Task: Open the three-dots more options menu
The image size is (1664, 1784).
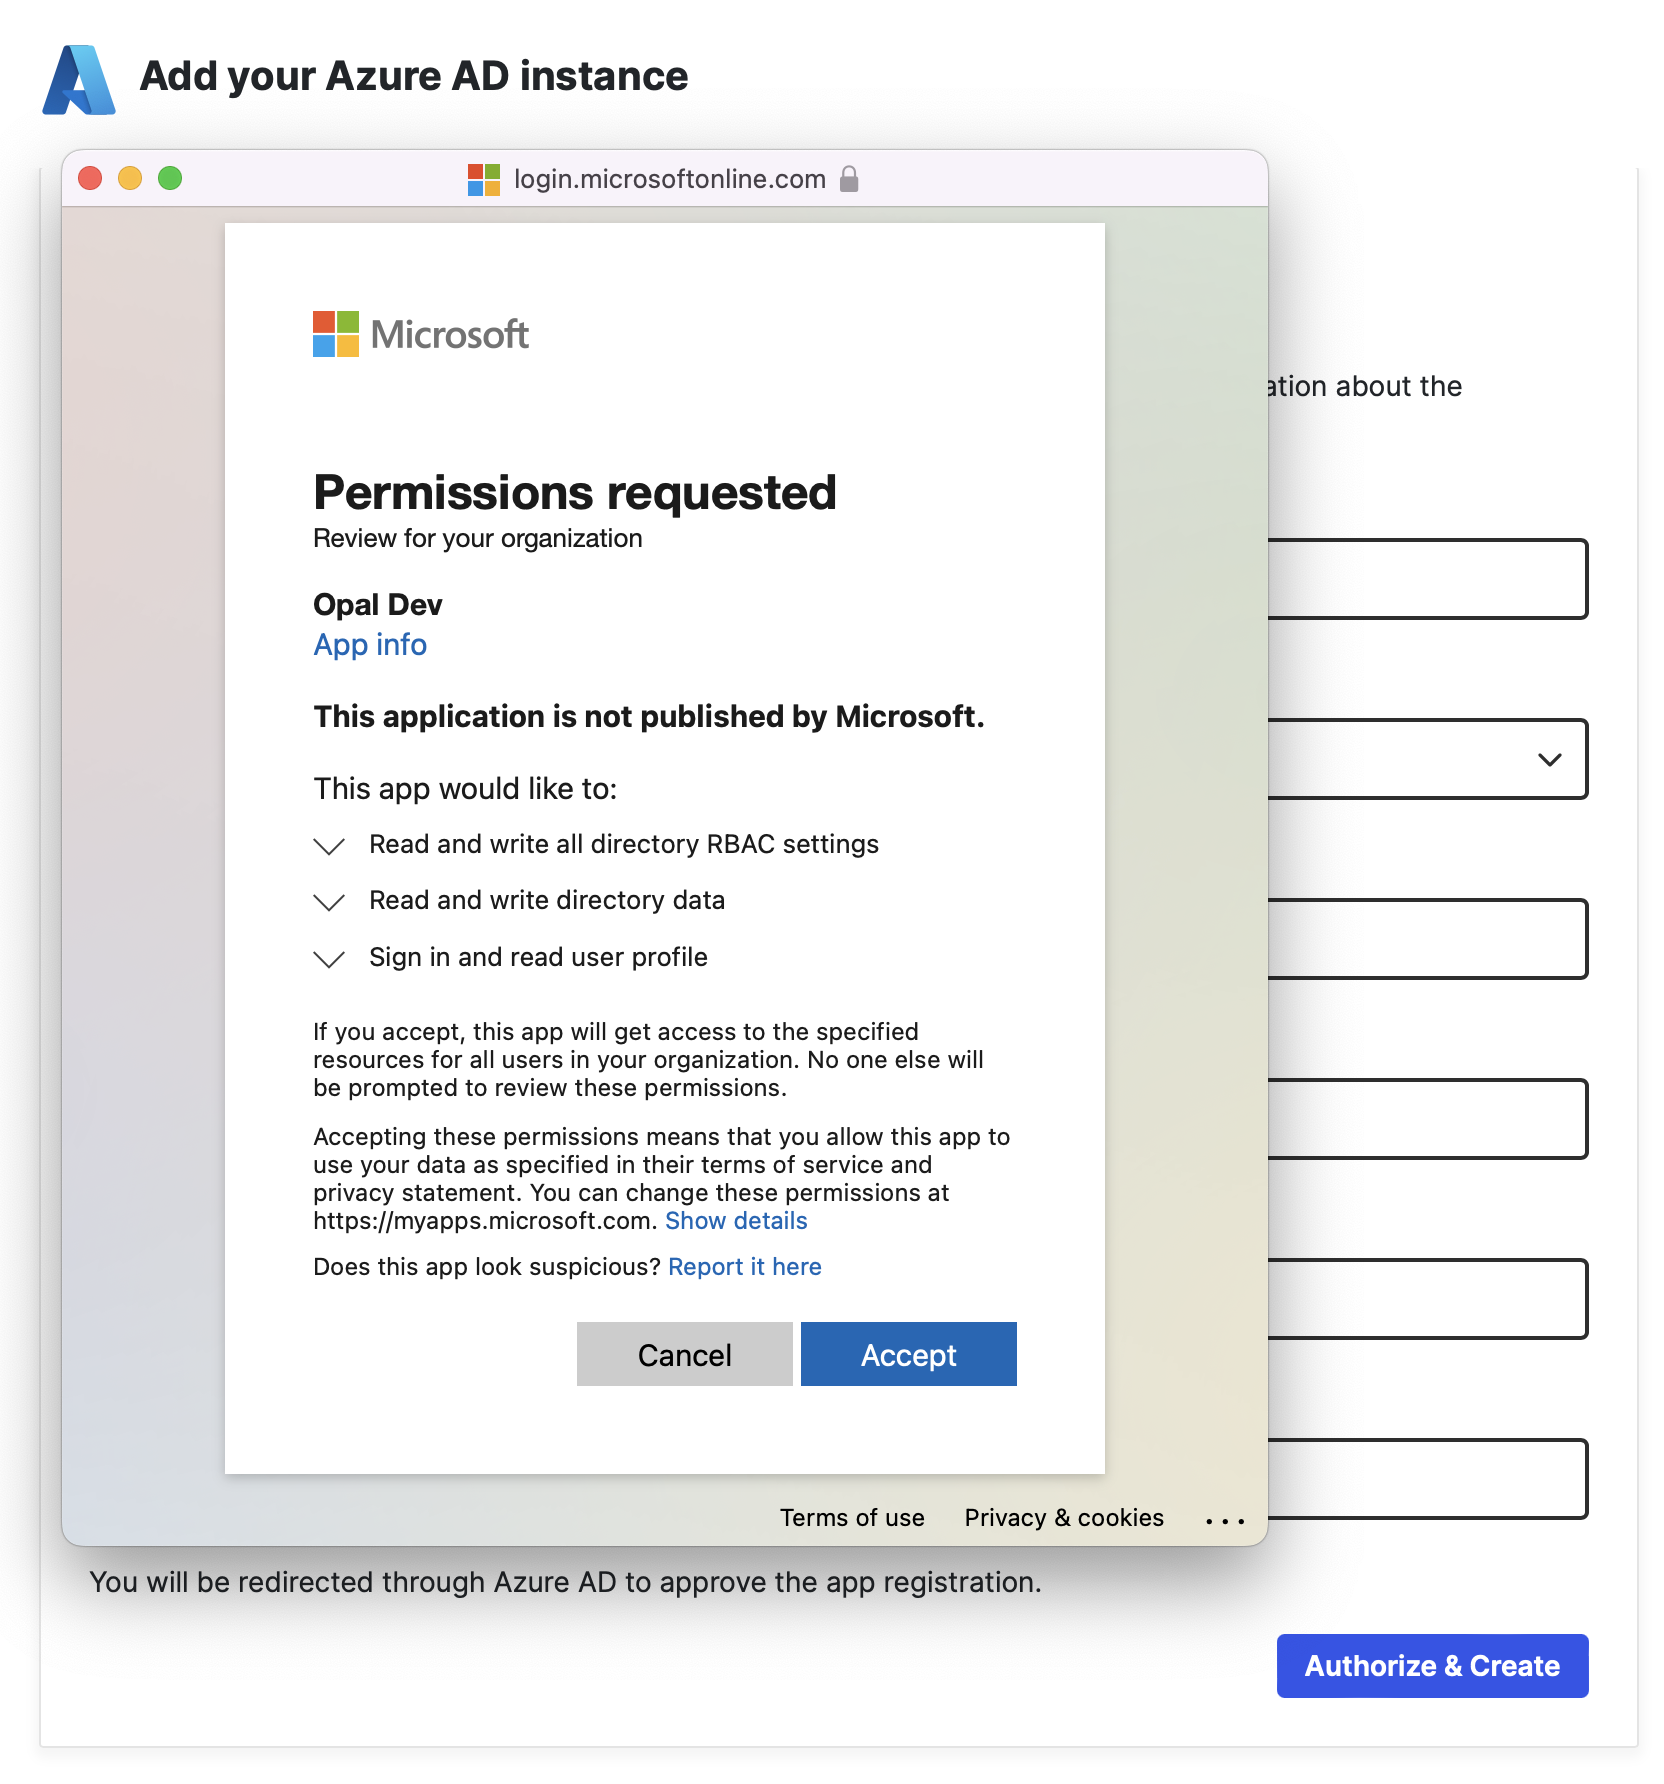Action: point(1225,1521)
